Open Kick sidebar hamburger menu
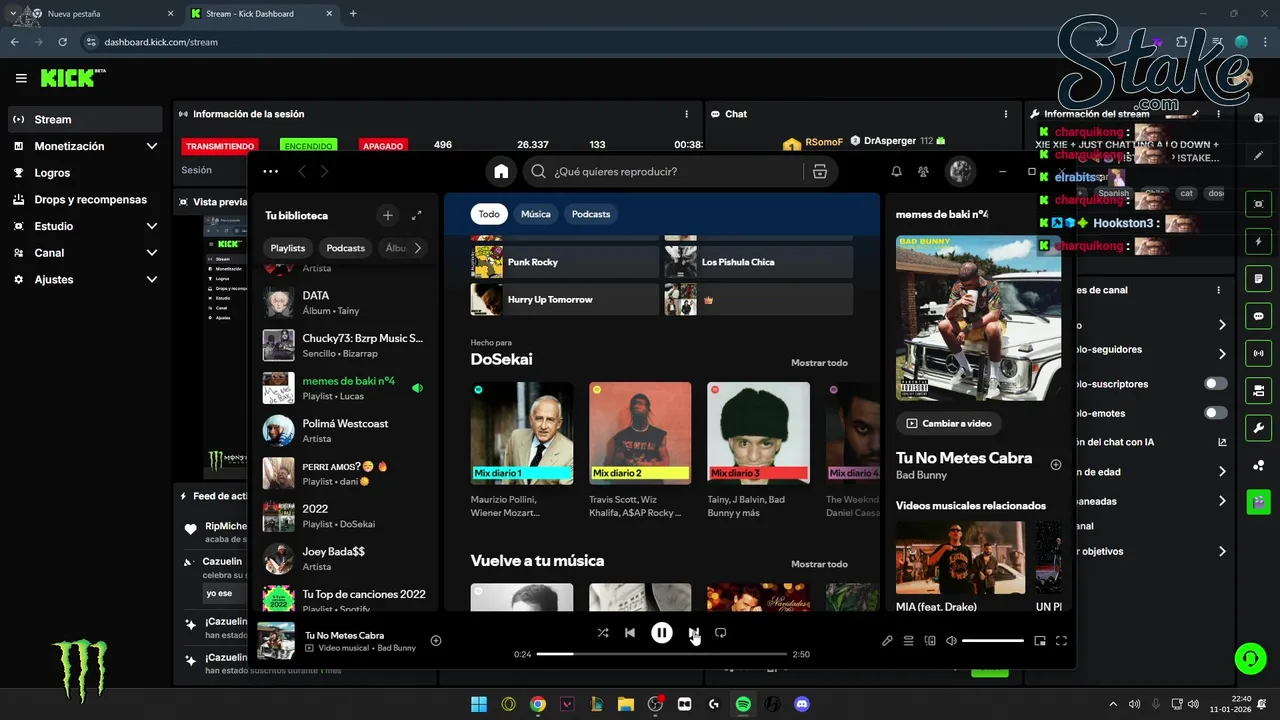Screen dimensions: 1280x720 click(21, 78)
